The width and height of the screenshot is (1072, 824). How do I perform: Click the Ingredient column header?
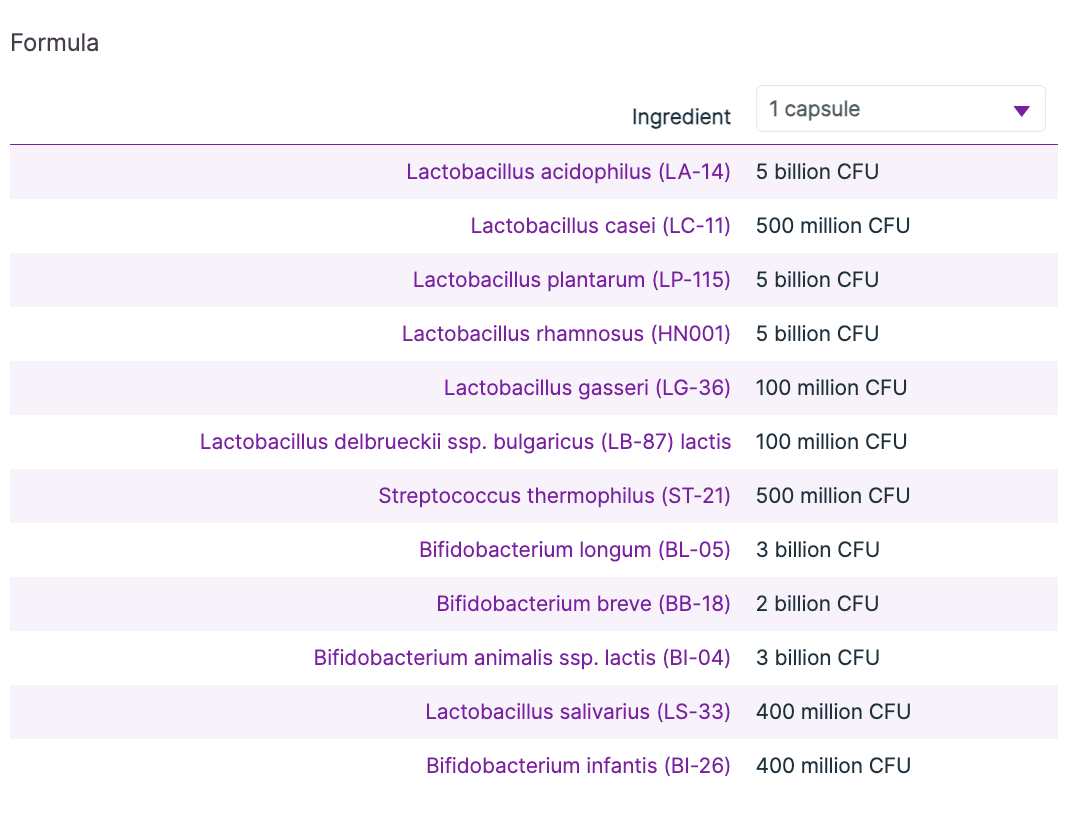tap(681, 117)
